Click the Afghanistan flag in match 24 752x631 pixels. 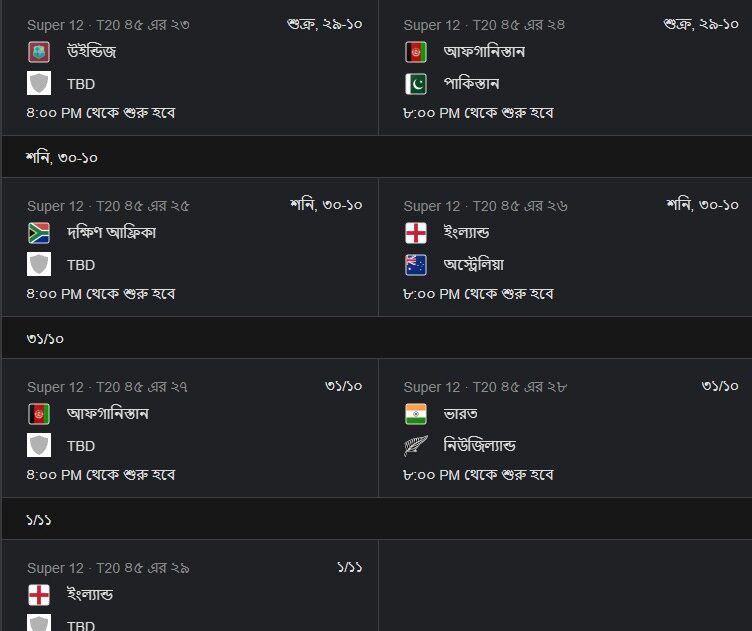(x=415, y=52)
